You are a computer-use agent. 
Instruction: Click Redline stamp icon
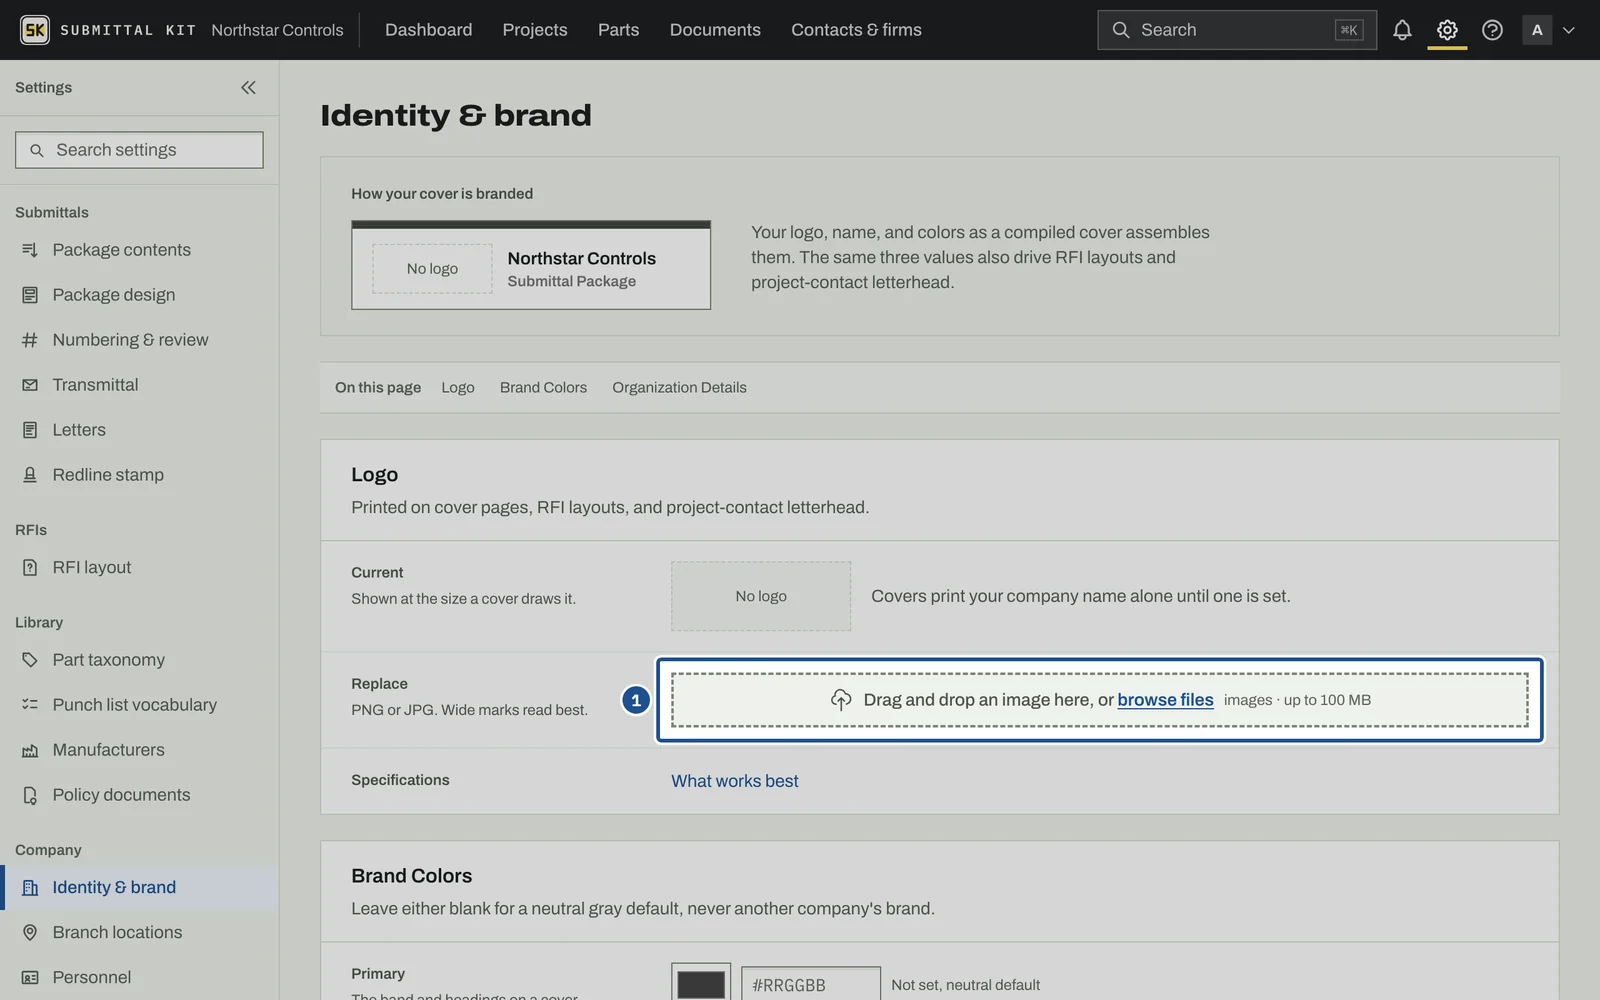point(30,475)
